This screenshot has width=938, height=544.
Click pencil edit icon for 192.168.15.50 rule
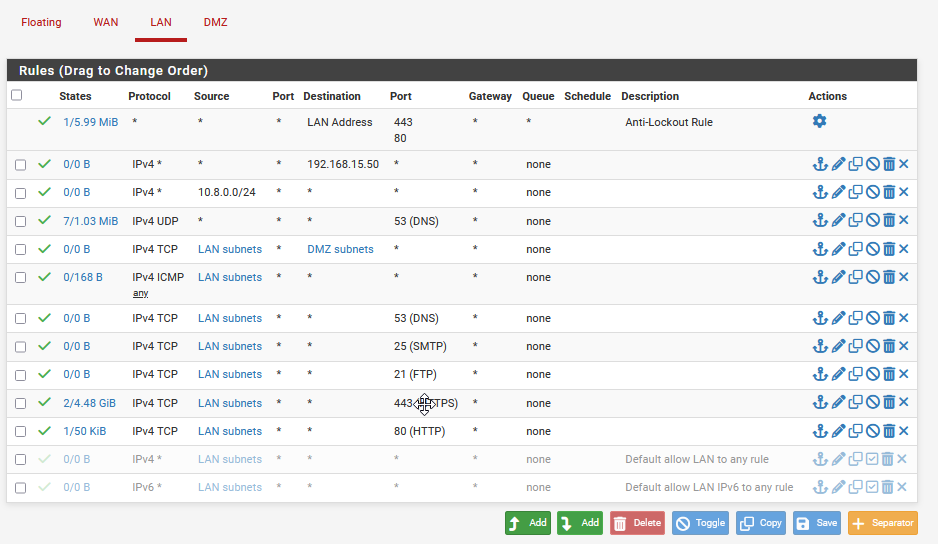[x=838, y=164]
